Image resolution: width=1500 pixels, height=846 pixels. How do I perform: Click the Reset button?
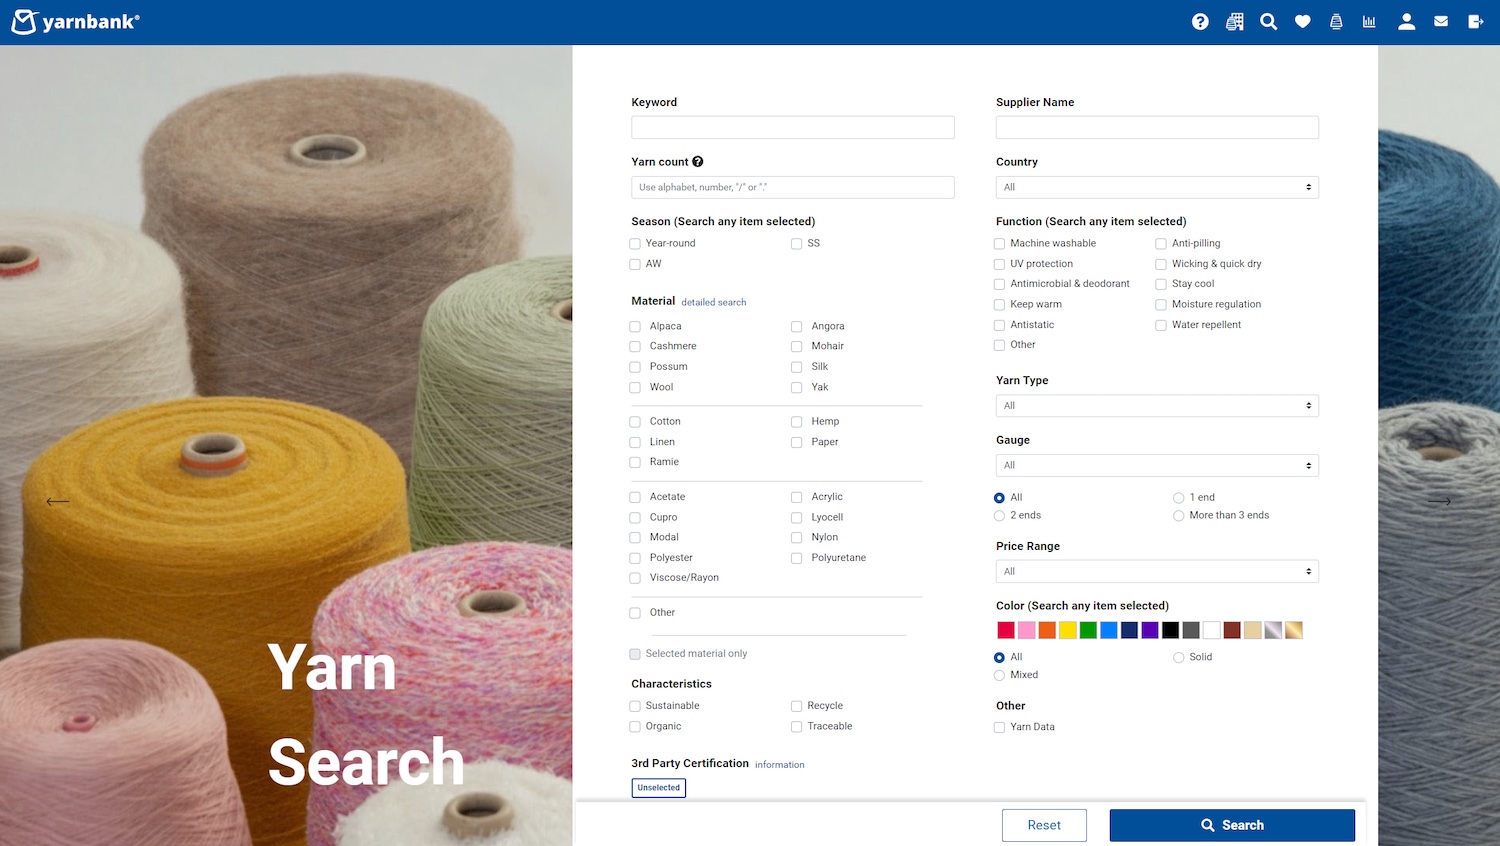pyautogui.click(x=1044, y=825)
